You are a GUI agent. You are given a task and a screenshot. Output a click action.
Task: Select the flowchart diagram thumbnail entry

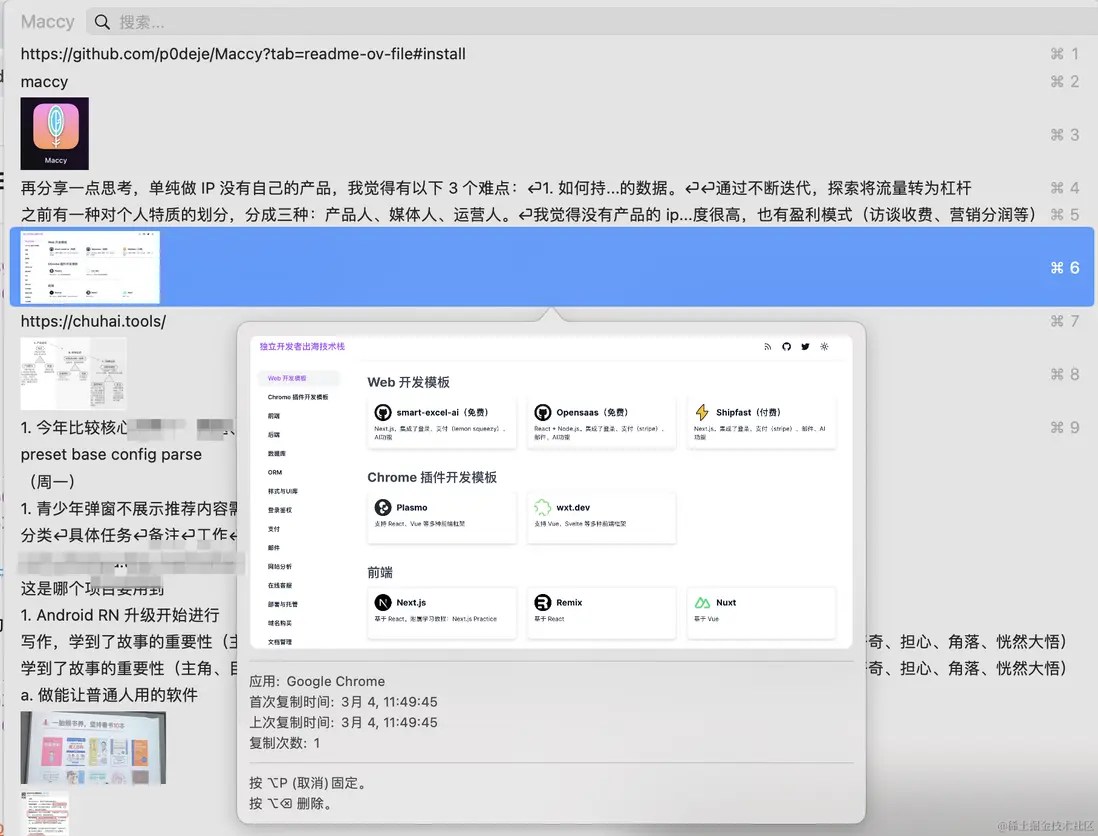pyautogui.click(x=74, y=374)
